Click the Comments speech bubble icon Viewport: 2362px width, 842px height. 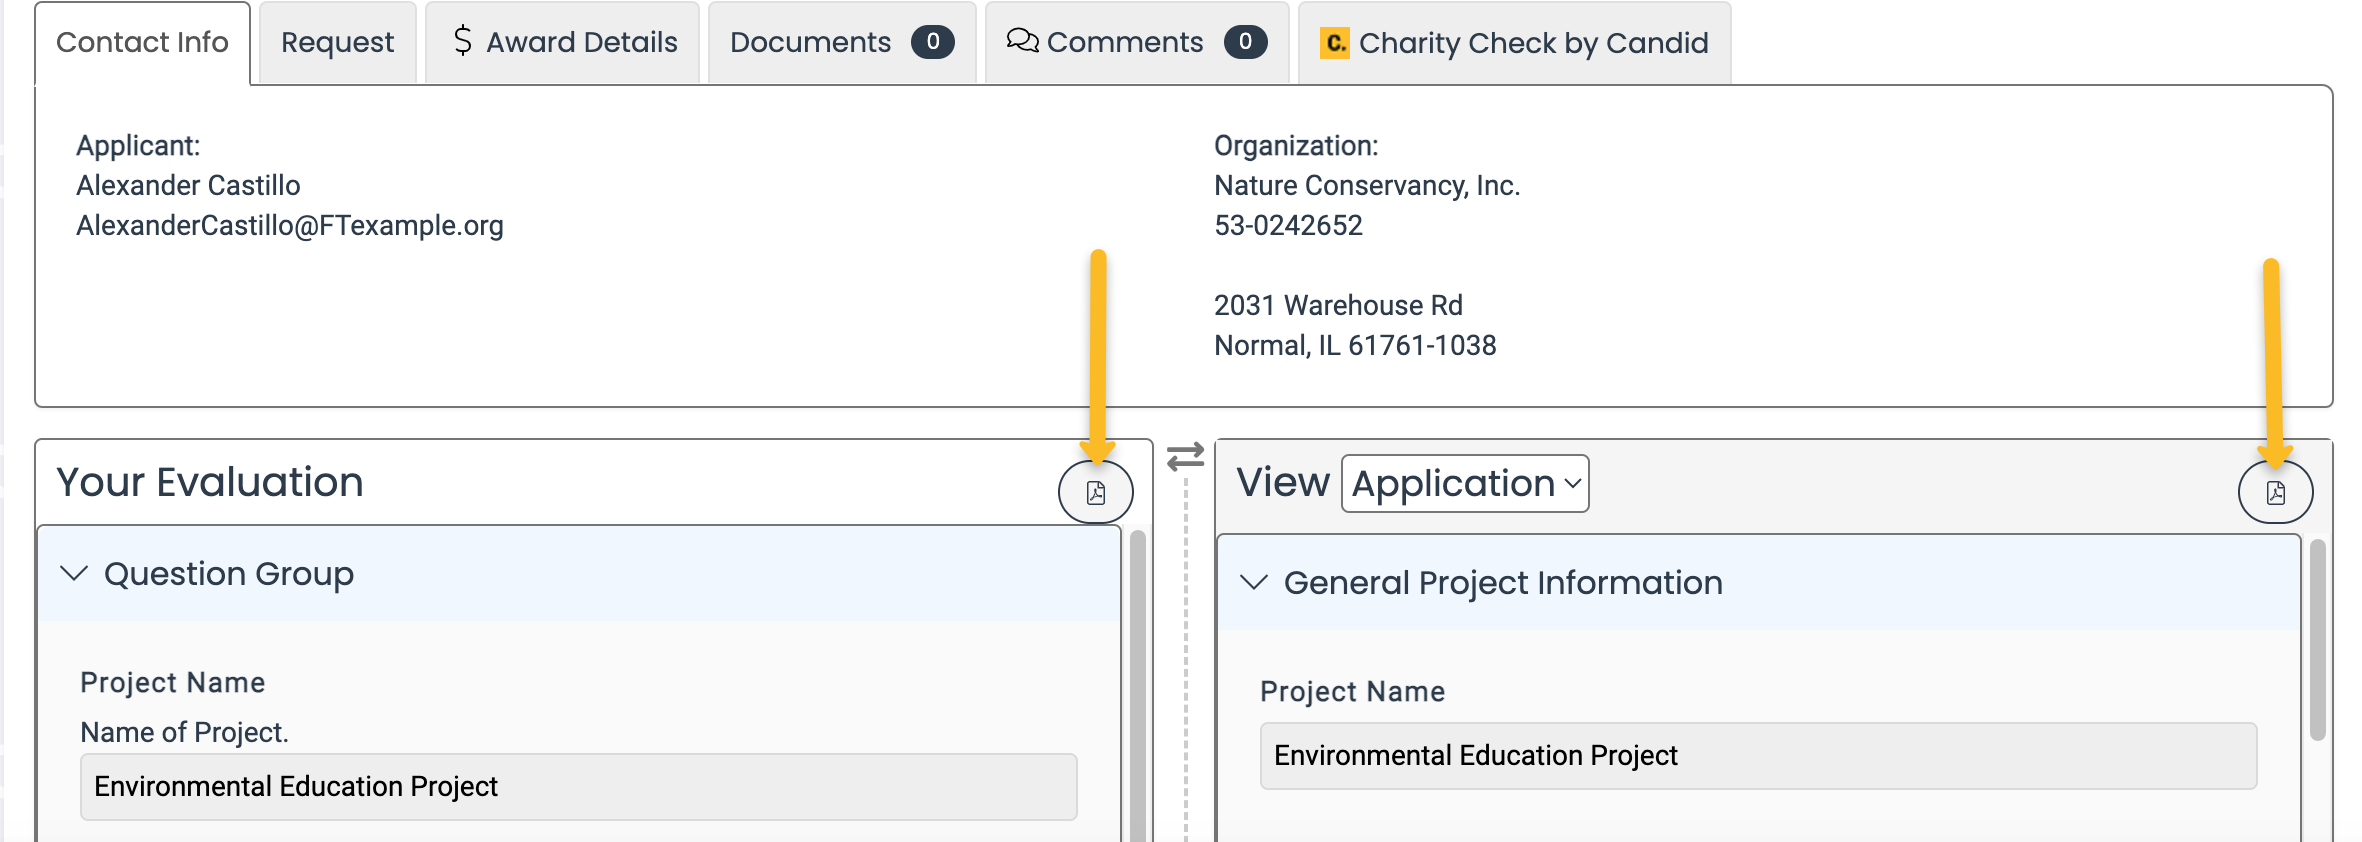pyautogui.click(x=1022, y=41)
